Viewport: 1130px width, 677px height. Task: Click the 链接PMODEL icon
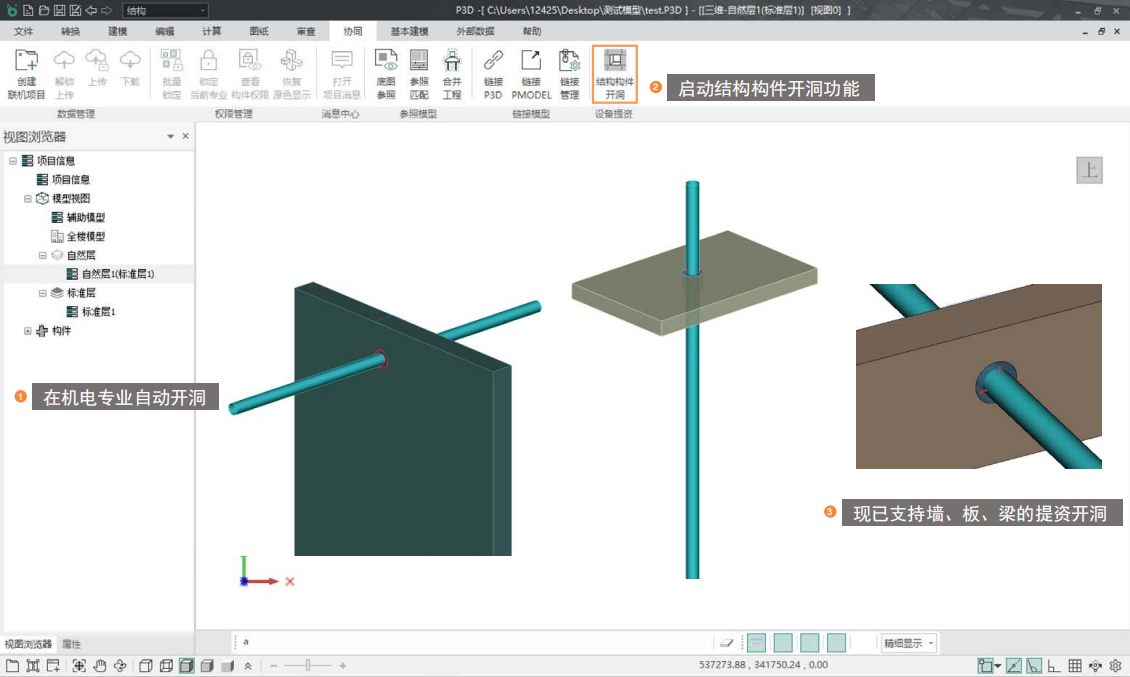coord(531,74)
